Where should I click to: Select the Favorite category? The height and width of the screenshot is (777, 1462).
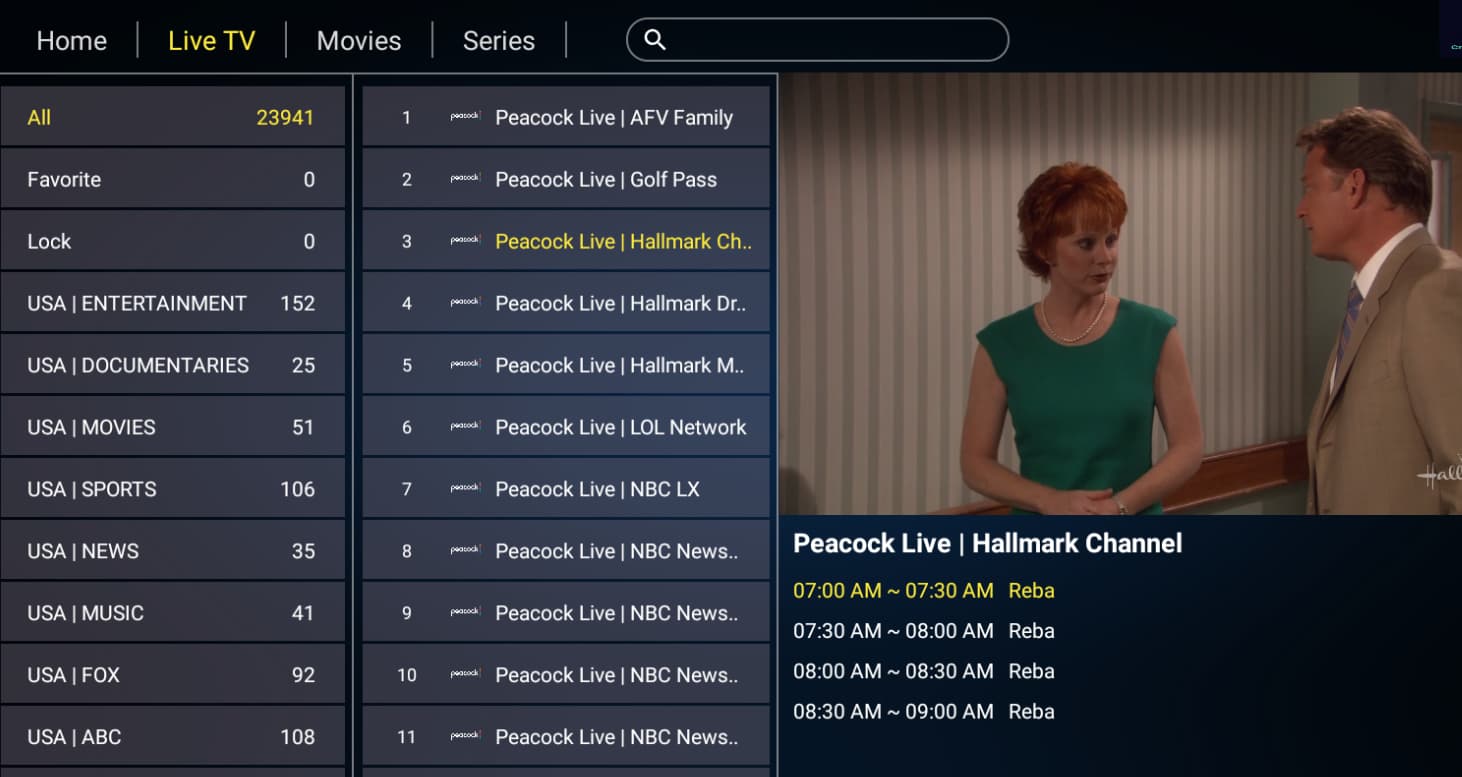173,179
